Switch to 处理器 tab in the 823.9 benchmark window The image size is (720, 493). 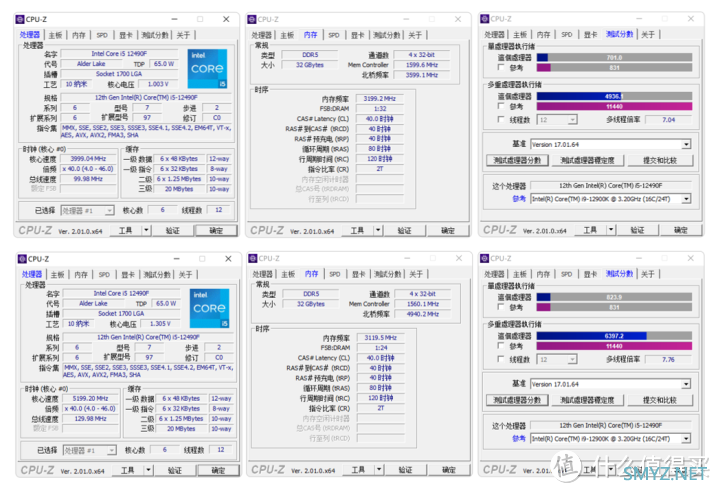coord(494,275)
